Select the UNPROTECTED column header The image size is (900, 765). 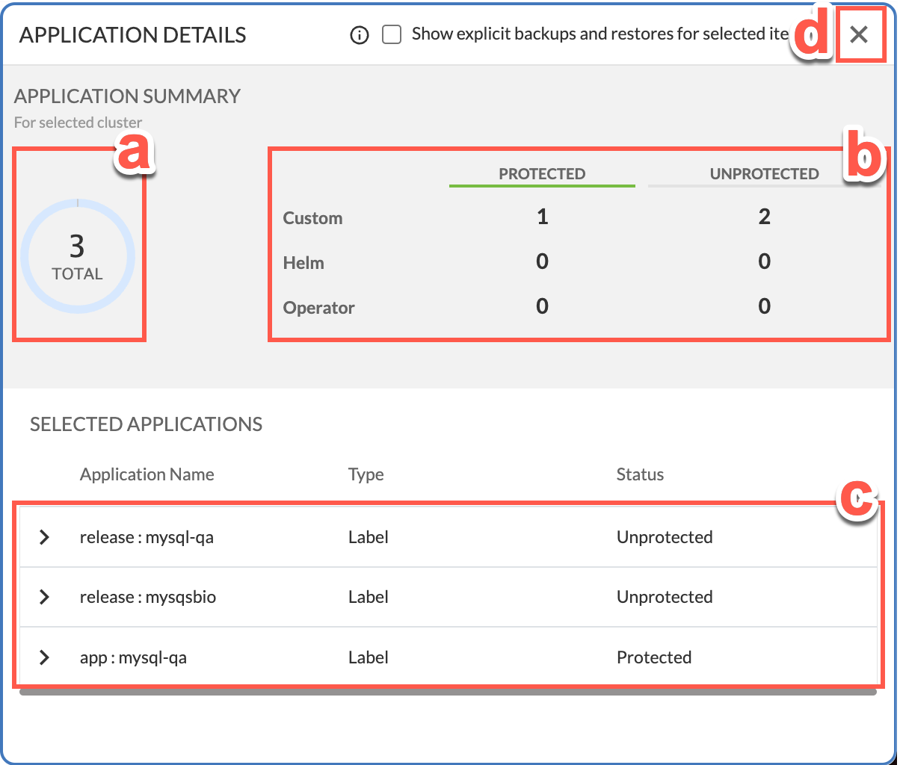coord(764,173)
